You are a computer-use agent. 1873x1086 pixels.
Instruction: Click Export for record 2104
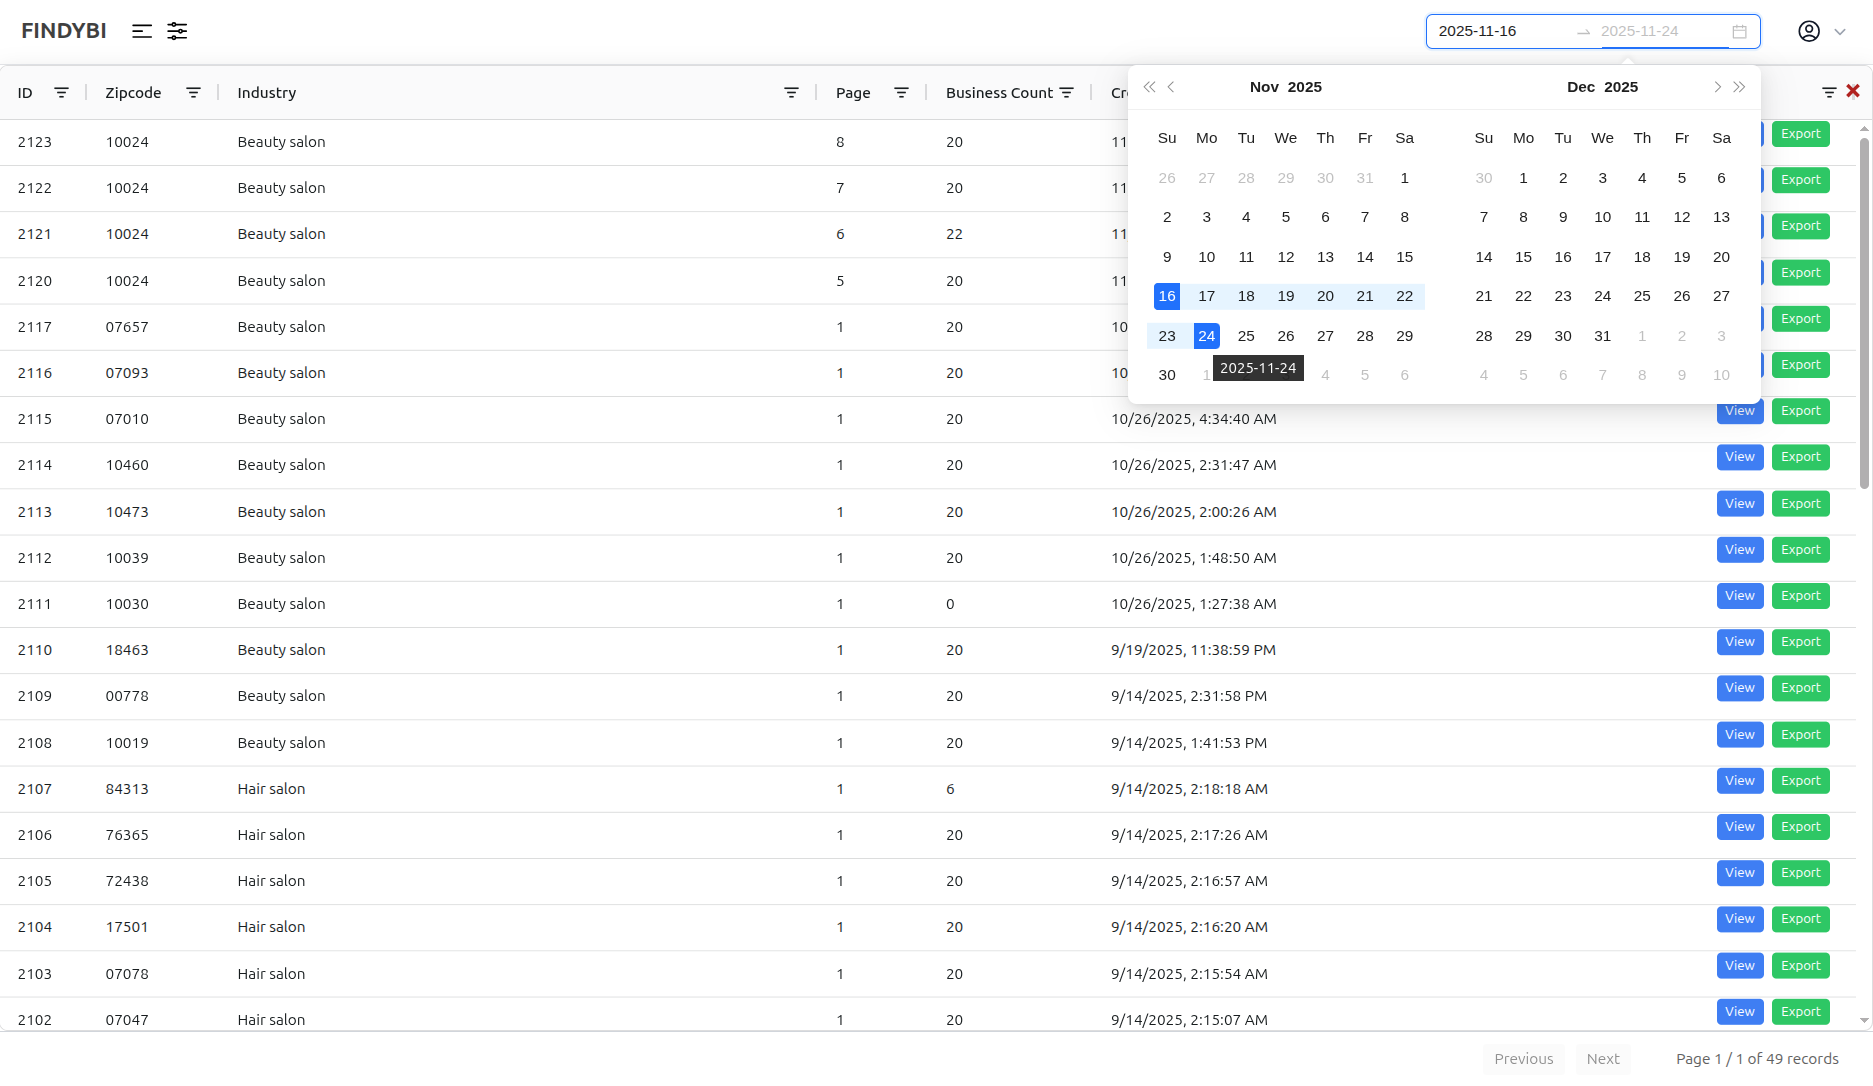[1801, 919]
